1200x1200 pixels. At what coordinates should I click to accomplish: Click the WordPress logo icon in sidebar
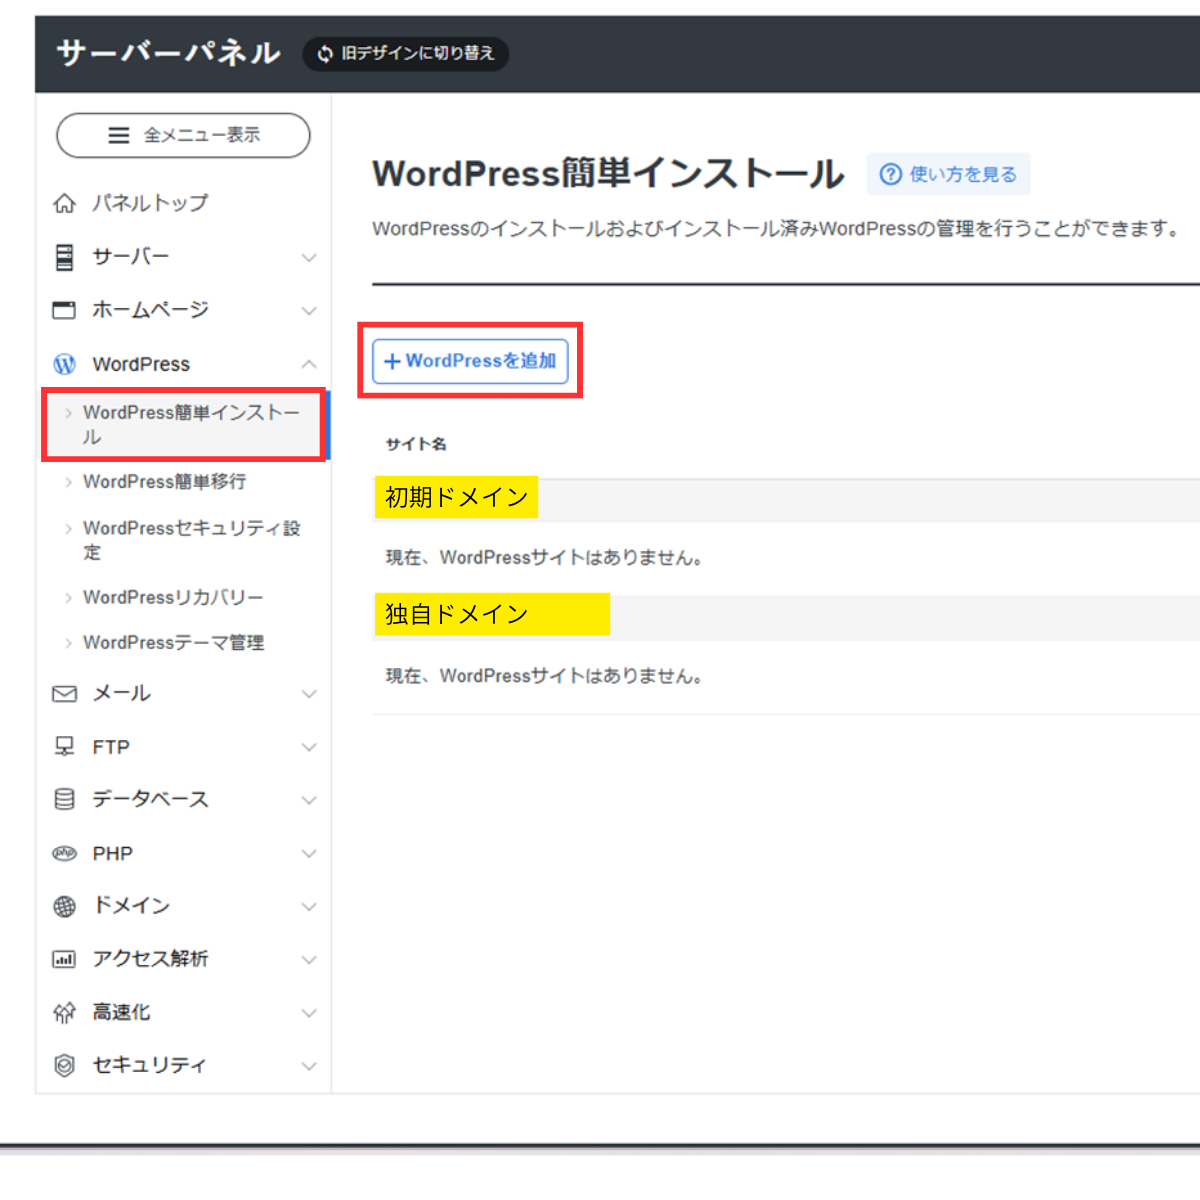pyautogui.click(x=64, y=364)
